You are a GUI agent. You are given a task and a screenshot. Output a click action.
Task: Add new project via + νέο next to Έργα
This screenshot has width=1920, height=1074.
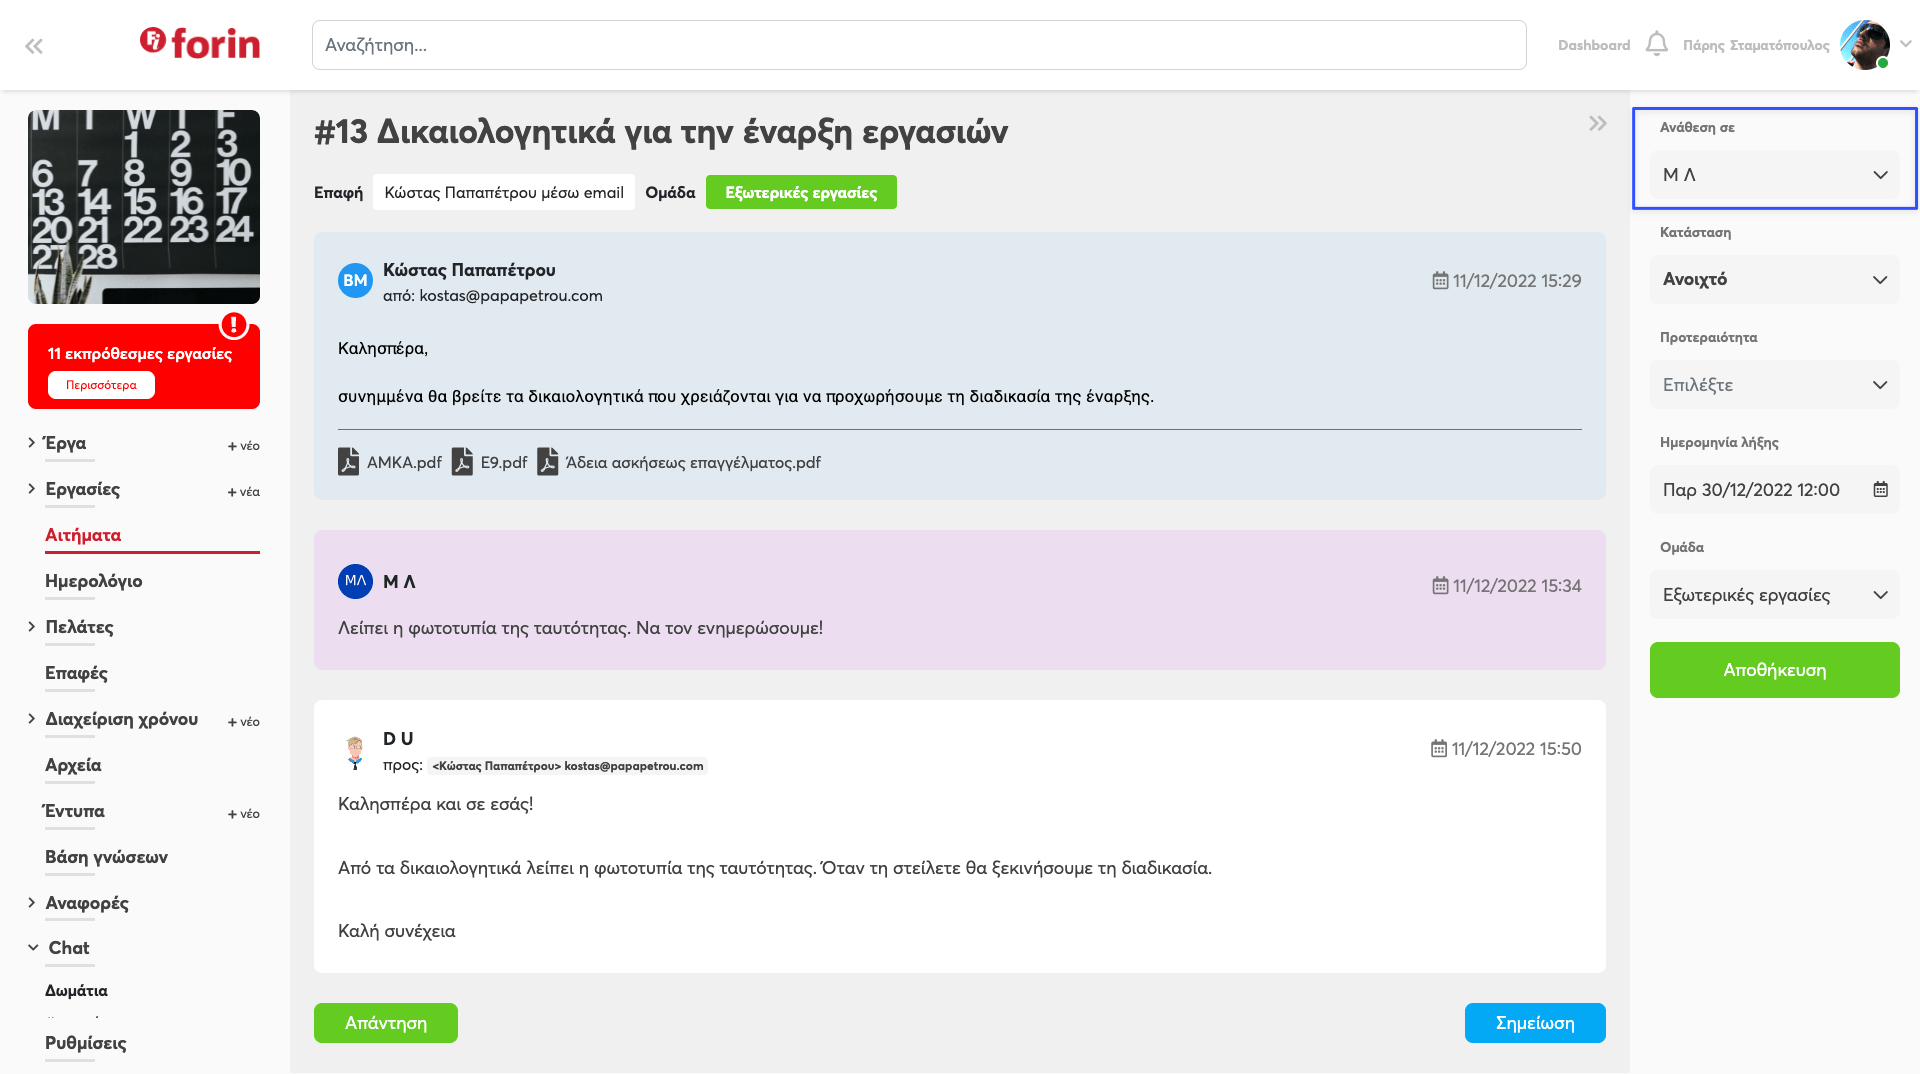click(x=243, y=446)
